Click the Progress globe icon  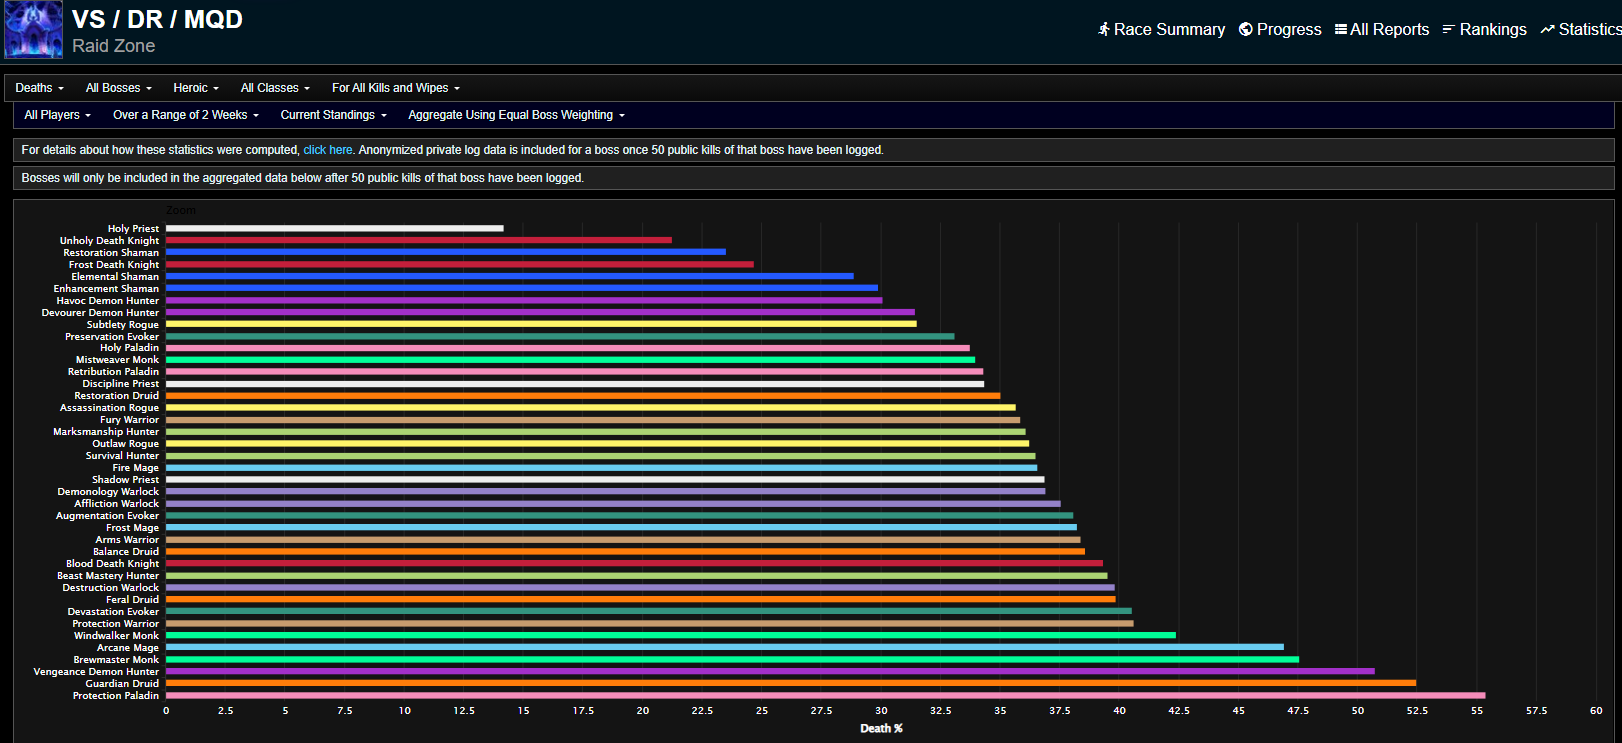pos(1246,30)
